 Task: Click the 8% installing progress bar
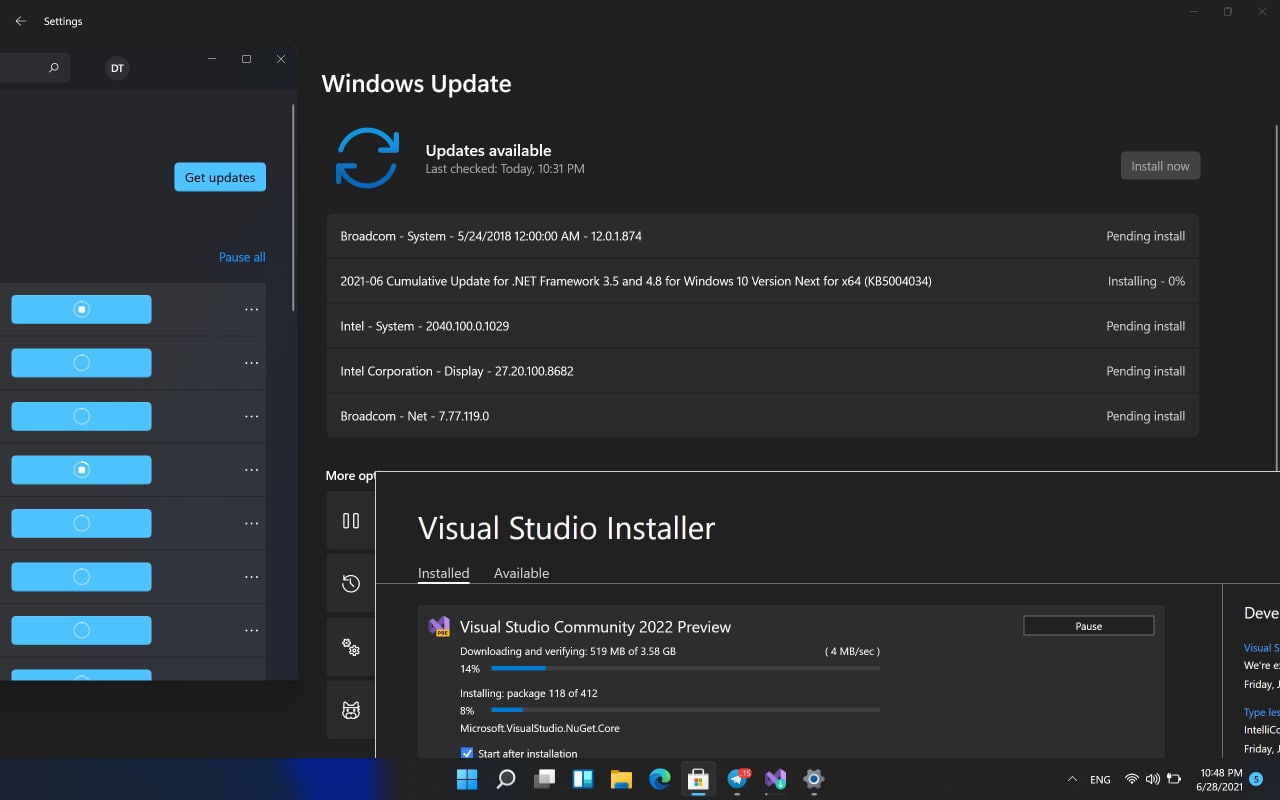coord(686,710)
